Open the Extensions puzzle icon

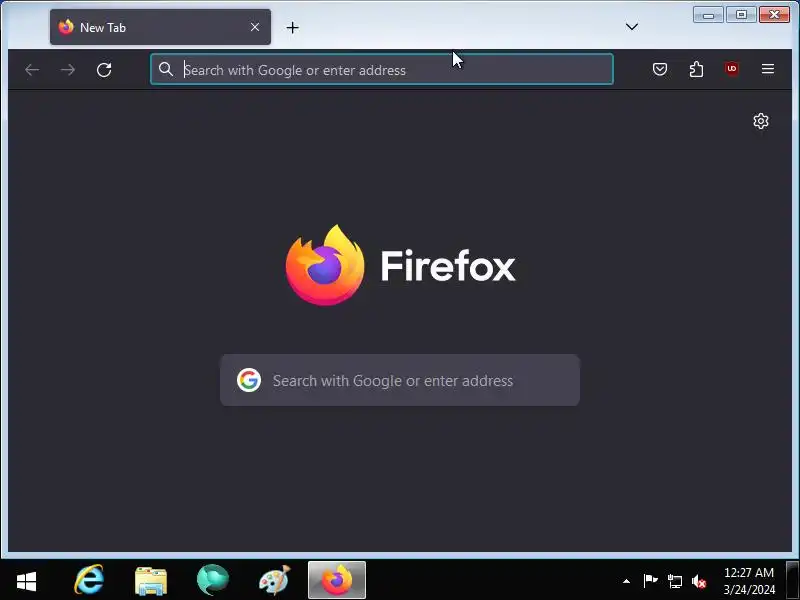696,69
